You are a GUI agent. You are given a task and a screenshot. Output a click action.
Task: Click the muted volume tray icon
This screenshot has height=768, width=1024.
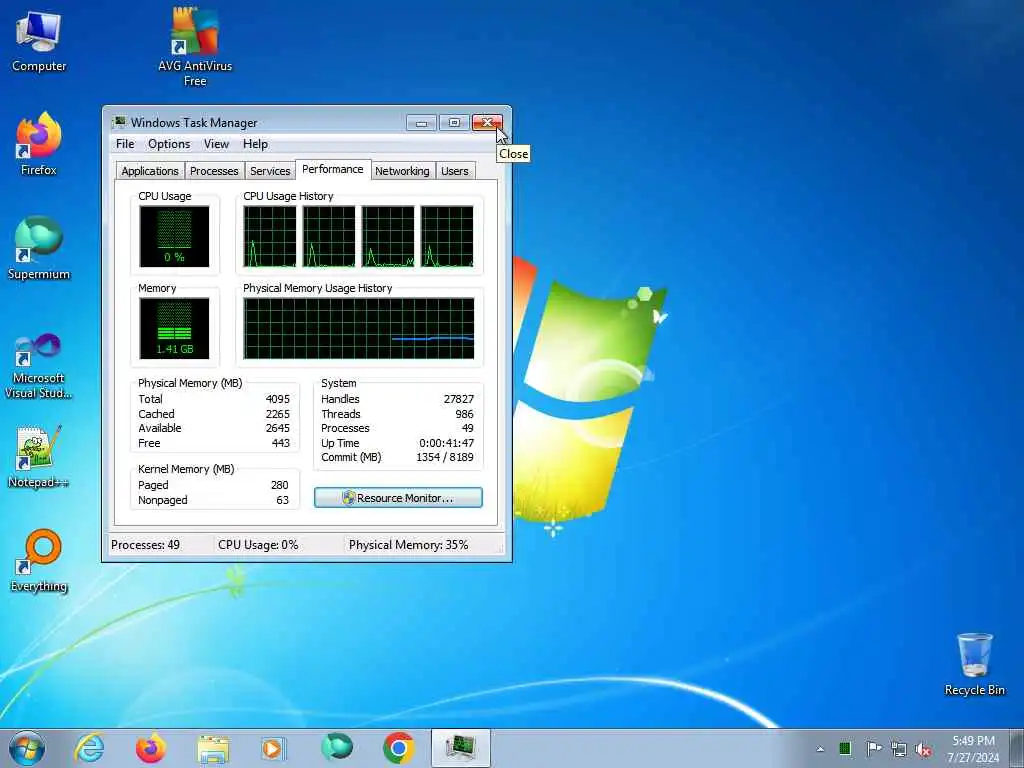[923, 750]
